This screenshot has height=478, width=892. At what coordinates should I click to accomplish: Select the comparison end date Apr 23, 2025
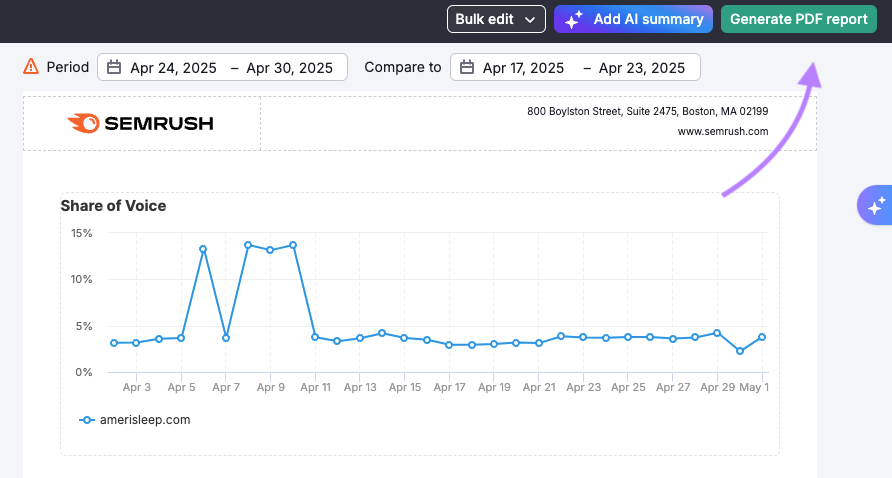642,68
